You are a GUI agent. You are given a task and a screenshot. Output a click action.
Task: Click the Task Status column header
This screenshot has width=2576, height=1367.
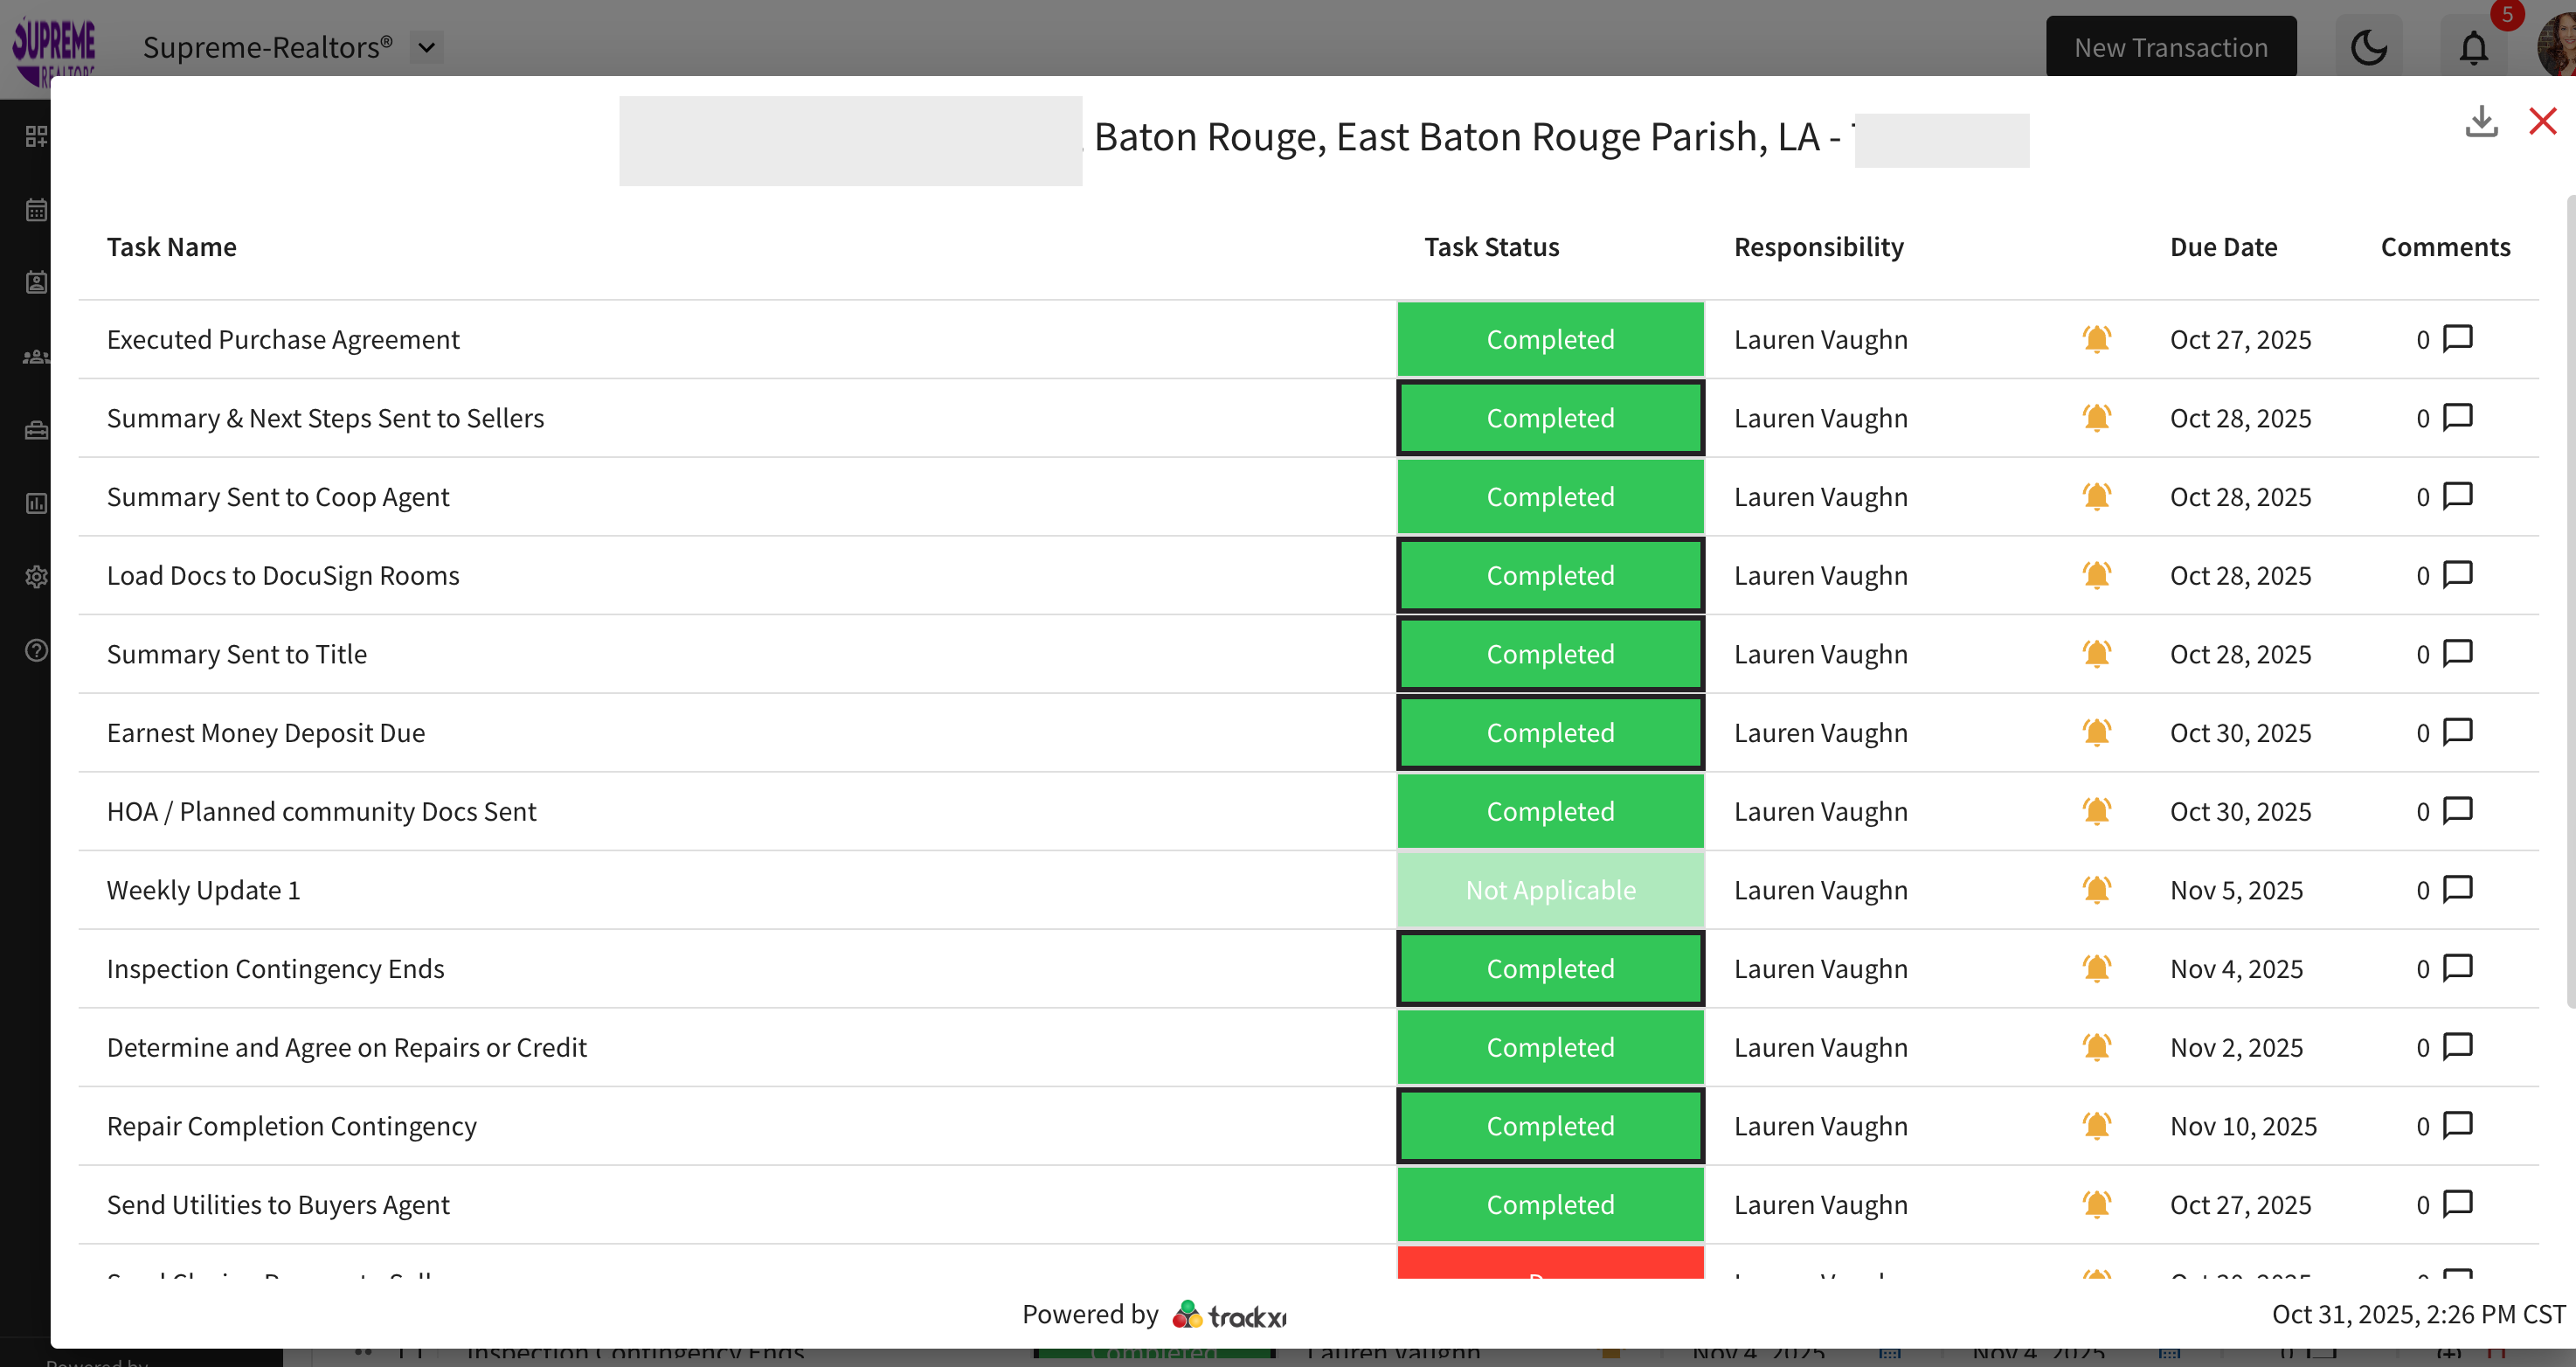click(1491, 247)
